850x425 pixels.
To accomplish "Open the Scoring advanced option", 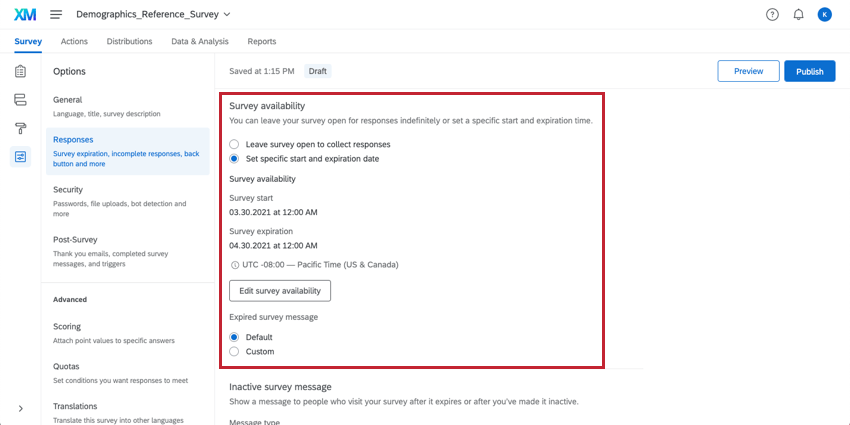I will coord(128,333).
